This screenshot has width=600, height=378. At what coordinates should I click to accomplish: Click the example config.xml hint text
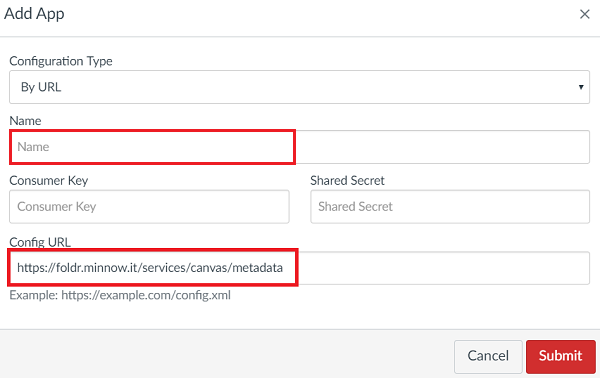[x=120, y=295]
